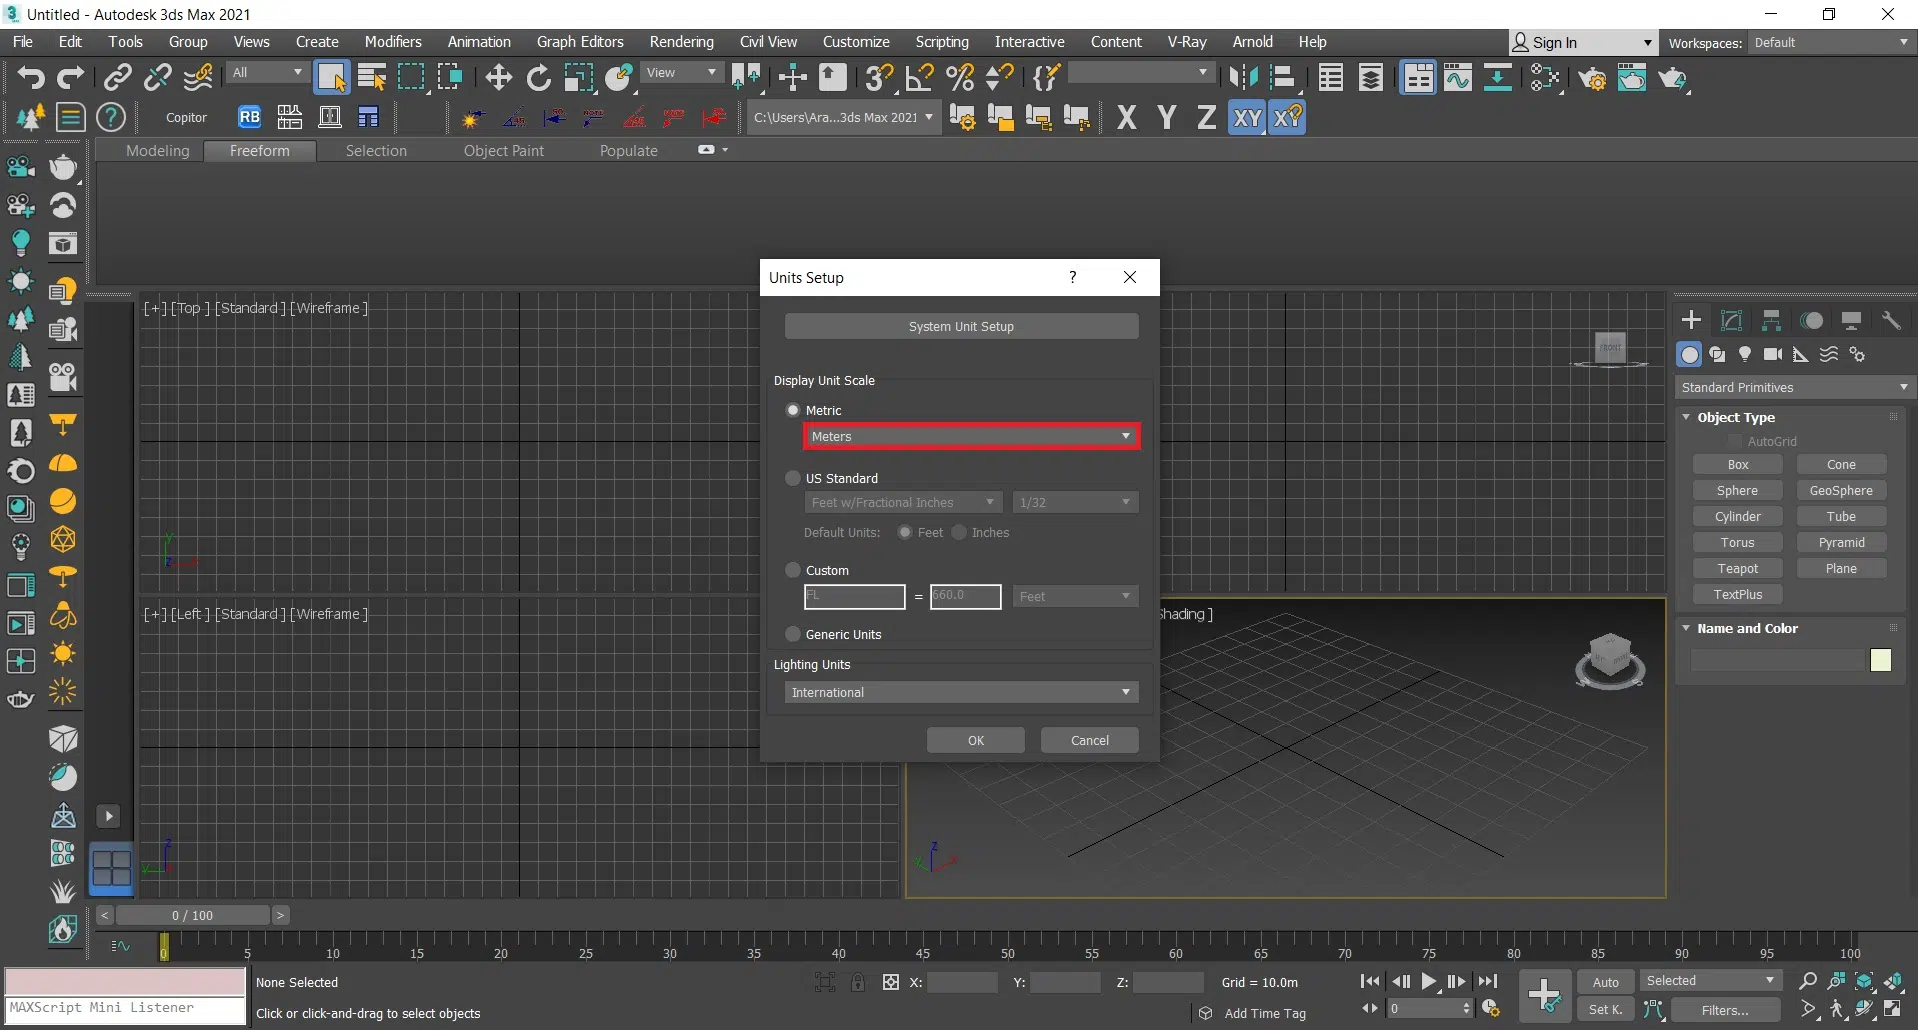1918x1030 pixels.
Task: Select the Custom unit radio button
Action: click(x=793, y=570)
